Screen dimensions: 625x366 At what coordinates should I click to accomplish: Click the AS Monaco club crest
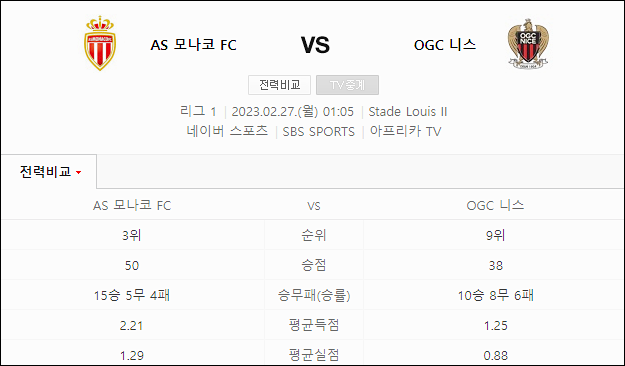[x=100, y=43]
